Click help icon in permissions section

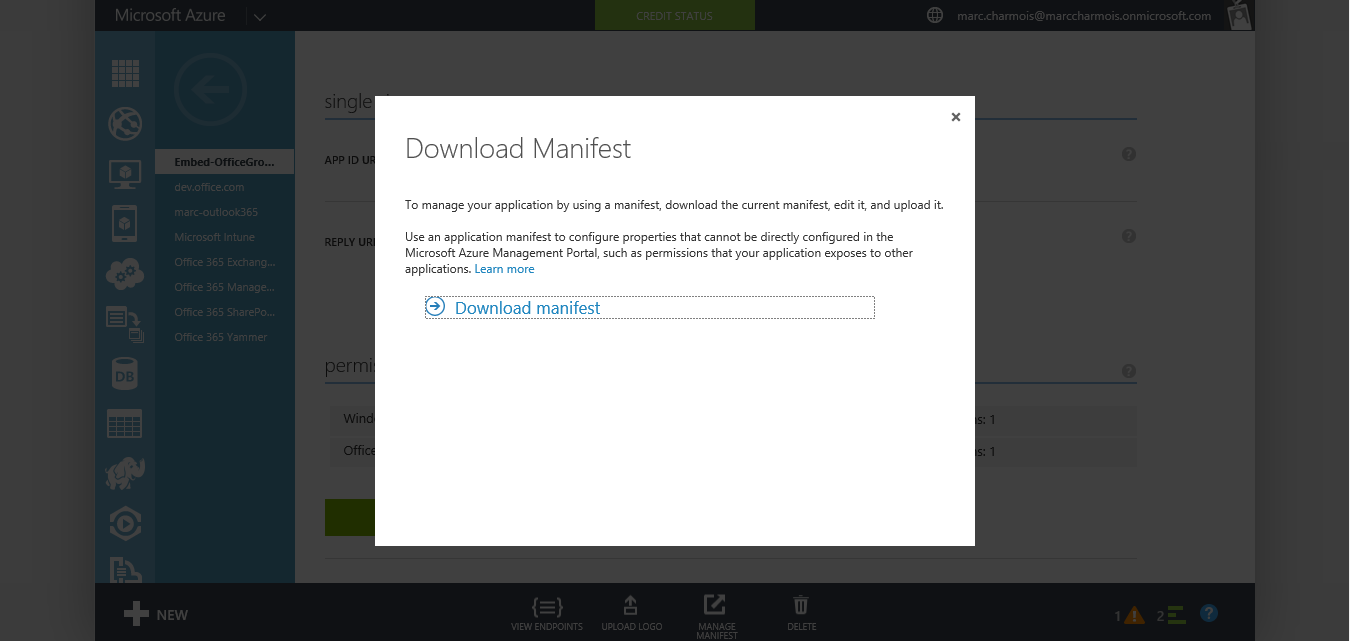click(1129, 371)
